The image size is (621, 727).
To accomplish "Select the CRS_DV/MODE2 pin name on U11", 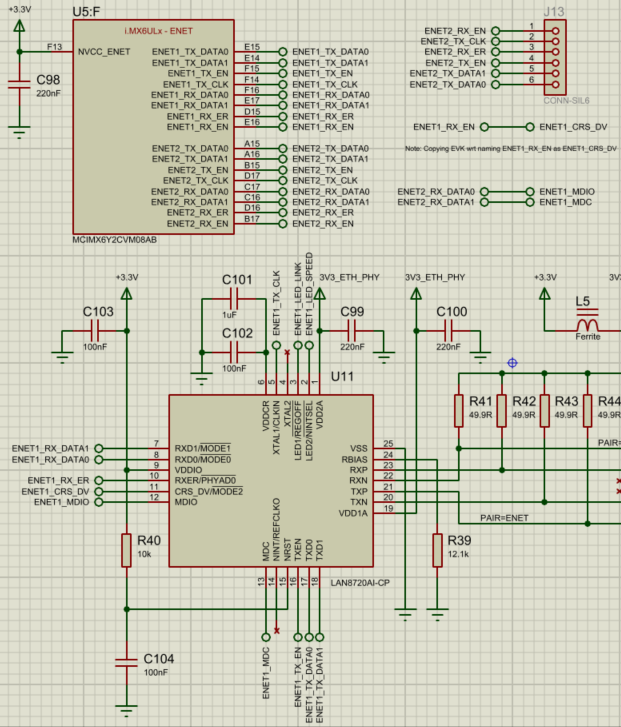I will [x=209, y=491].
